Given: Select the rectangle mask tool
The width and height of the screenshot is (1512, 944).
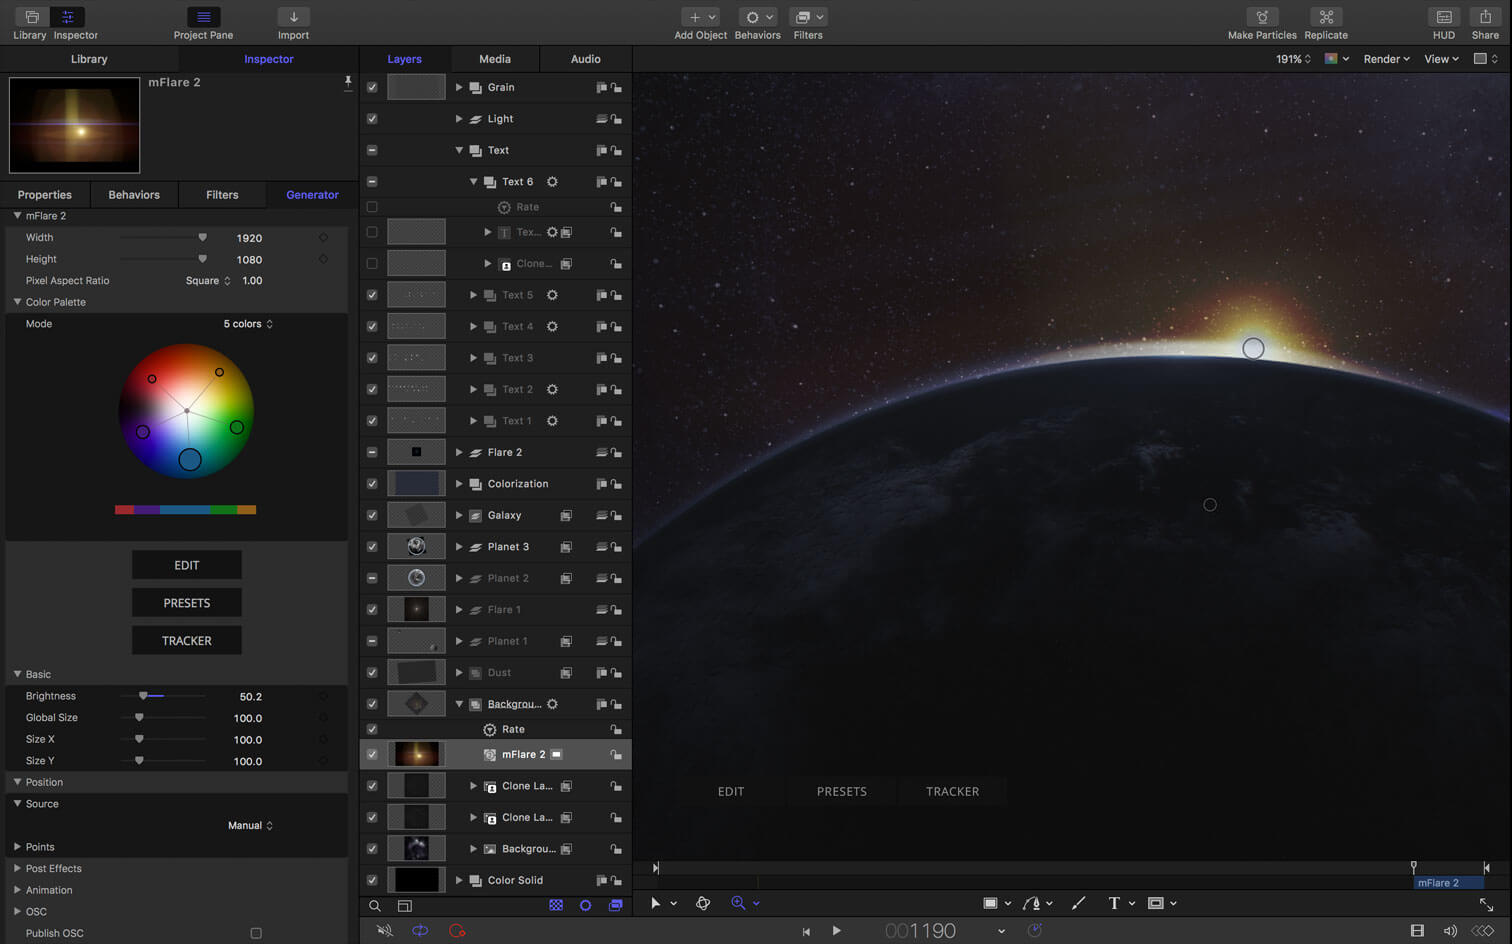Looking at the screenshot, I should (x=1156, y=903).
